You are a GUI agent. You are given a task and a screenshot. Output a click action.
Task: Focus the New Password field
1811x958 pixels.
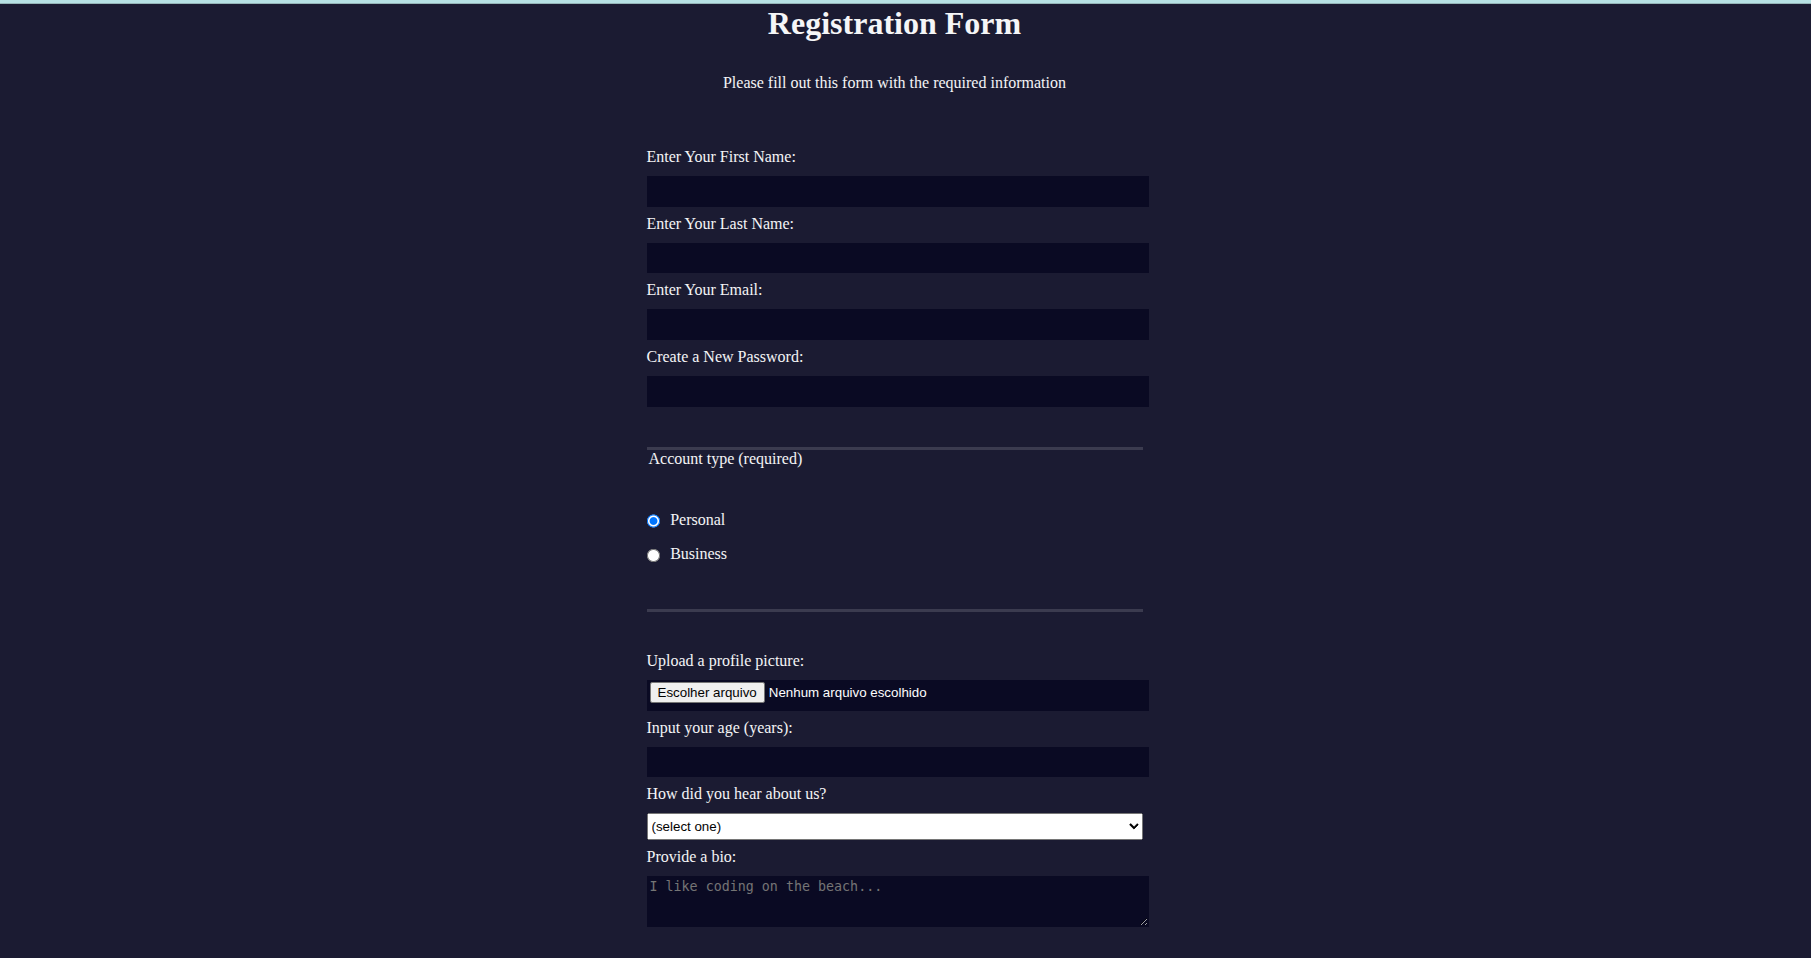[x=897, y=392]
